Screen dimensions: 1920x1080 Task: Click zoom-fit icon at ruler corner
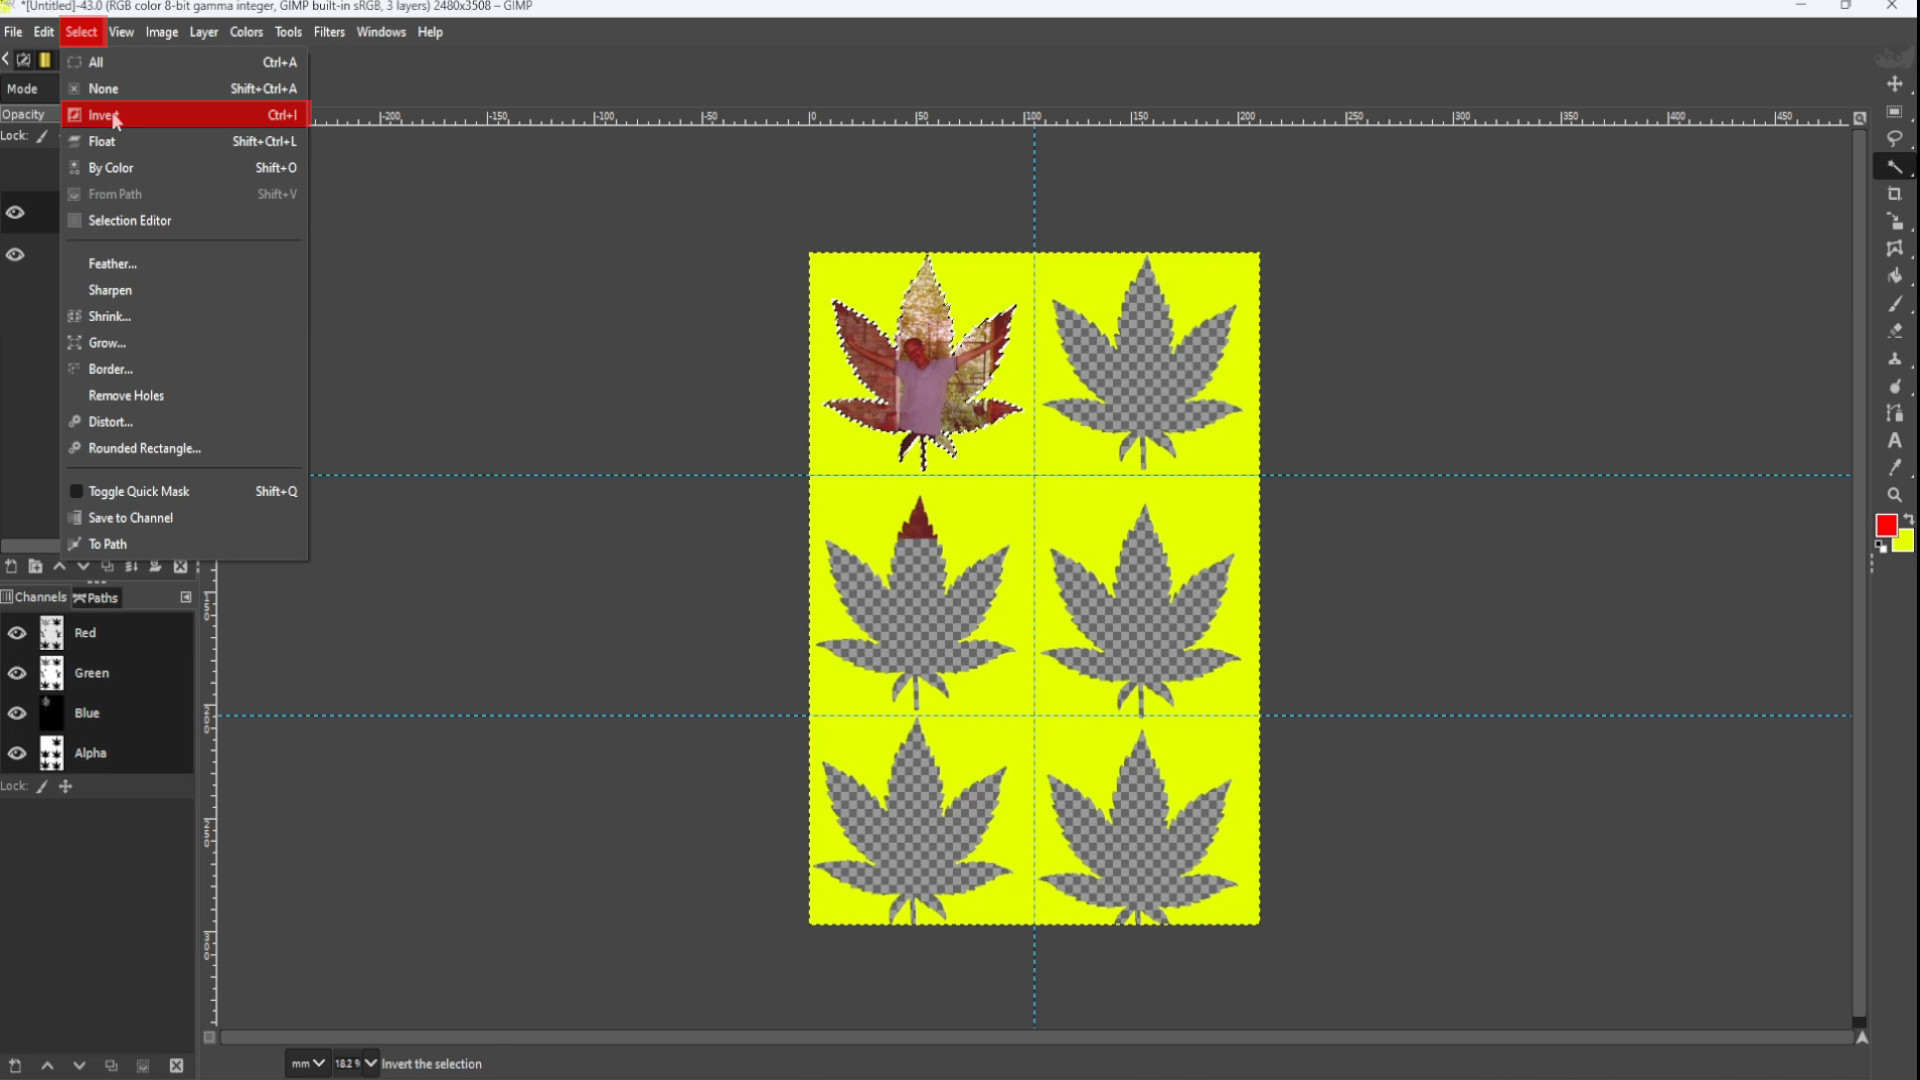[x=1859, y=118]
